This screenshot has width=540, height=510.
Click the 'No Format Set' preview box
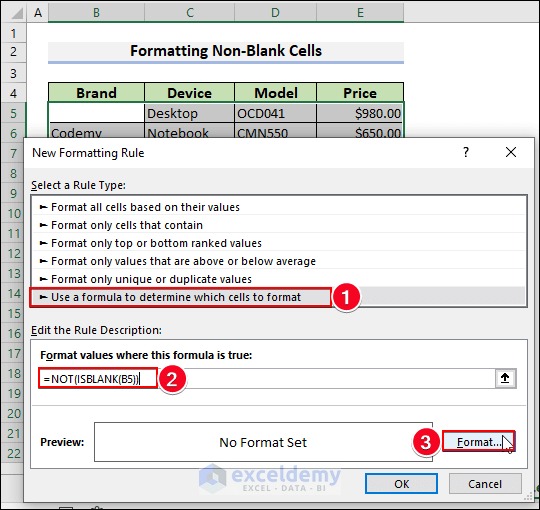263,442
